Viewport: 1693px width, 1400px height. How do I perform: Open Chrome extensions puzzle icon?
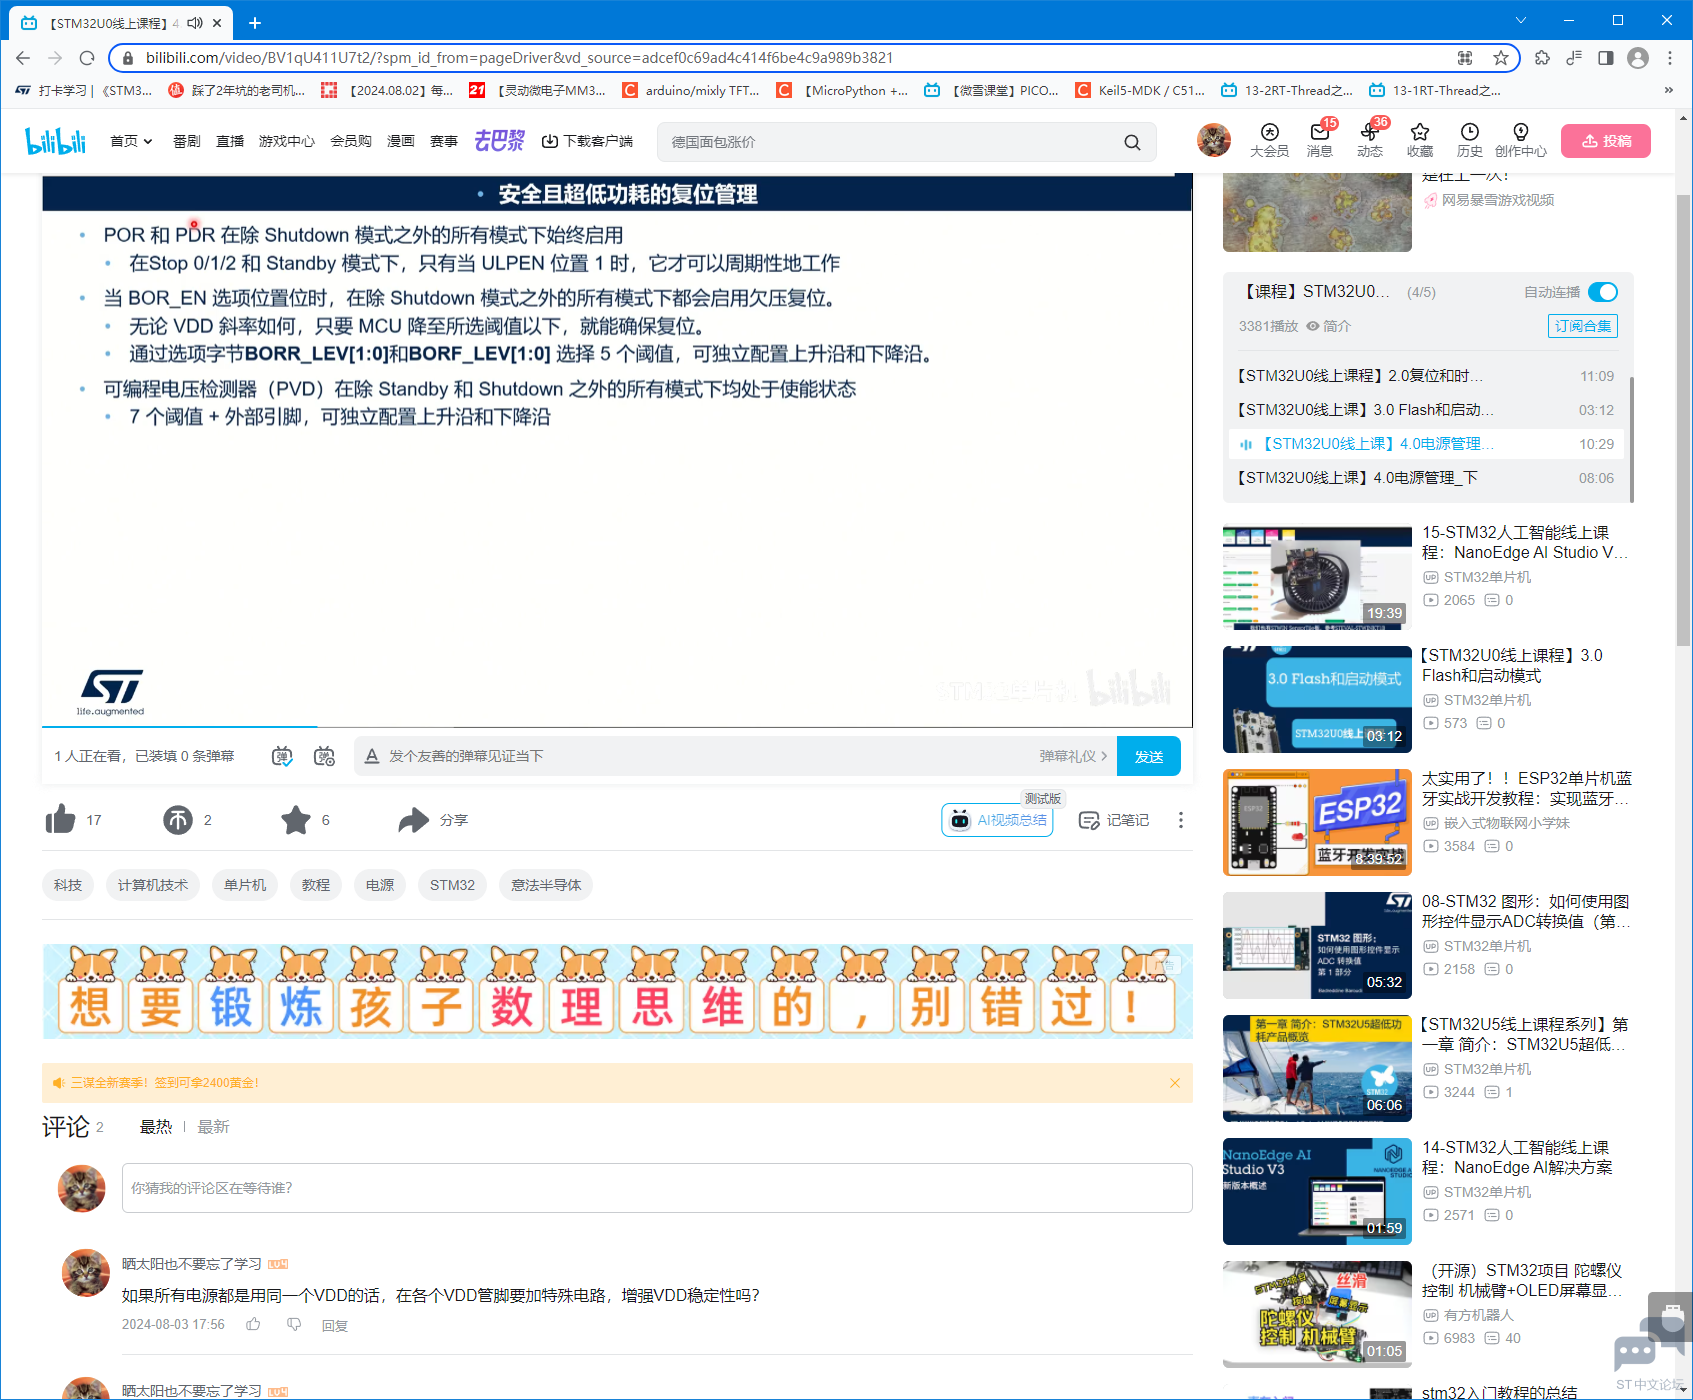coord(1542,58)
